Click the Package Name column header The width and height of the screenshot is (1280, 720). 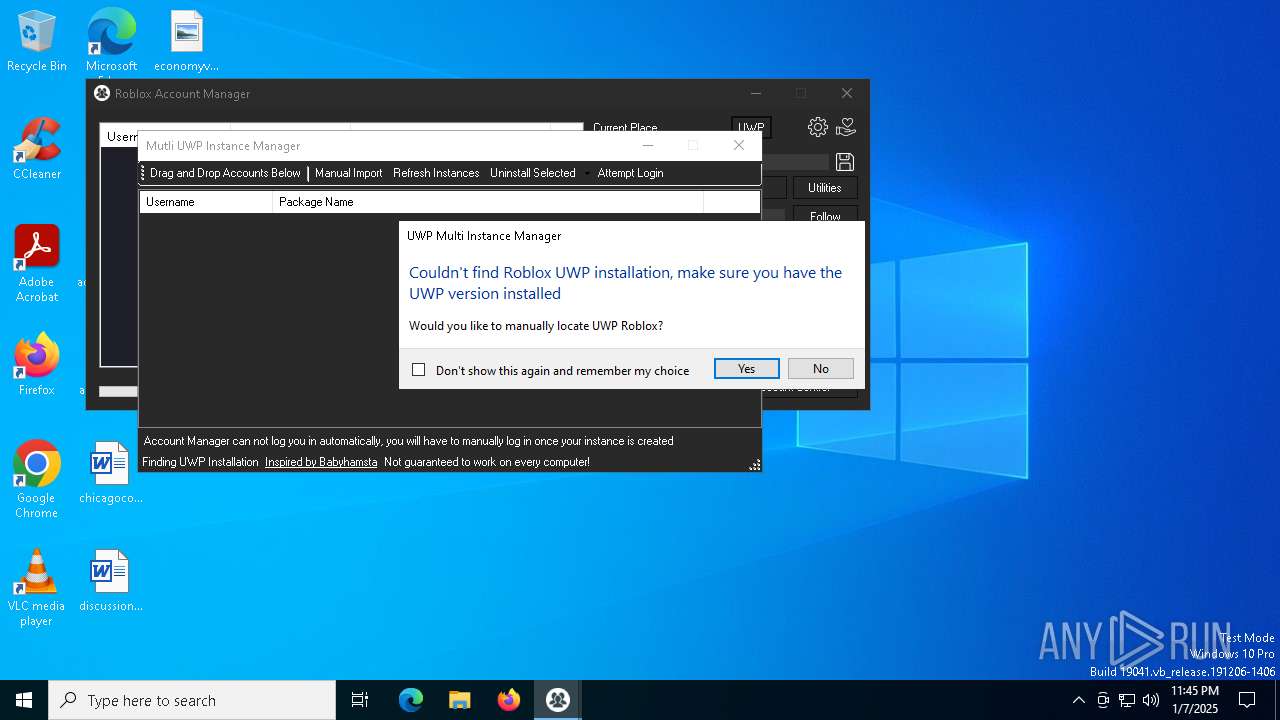[x=488, y=202]
